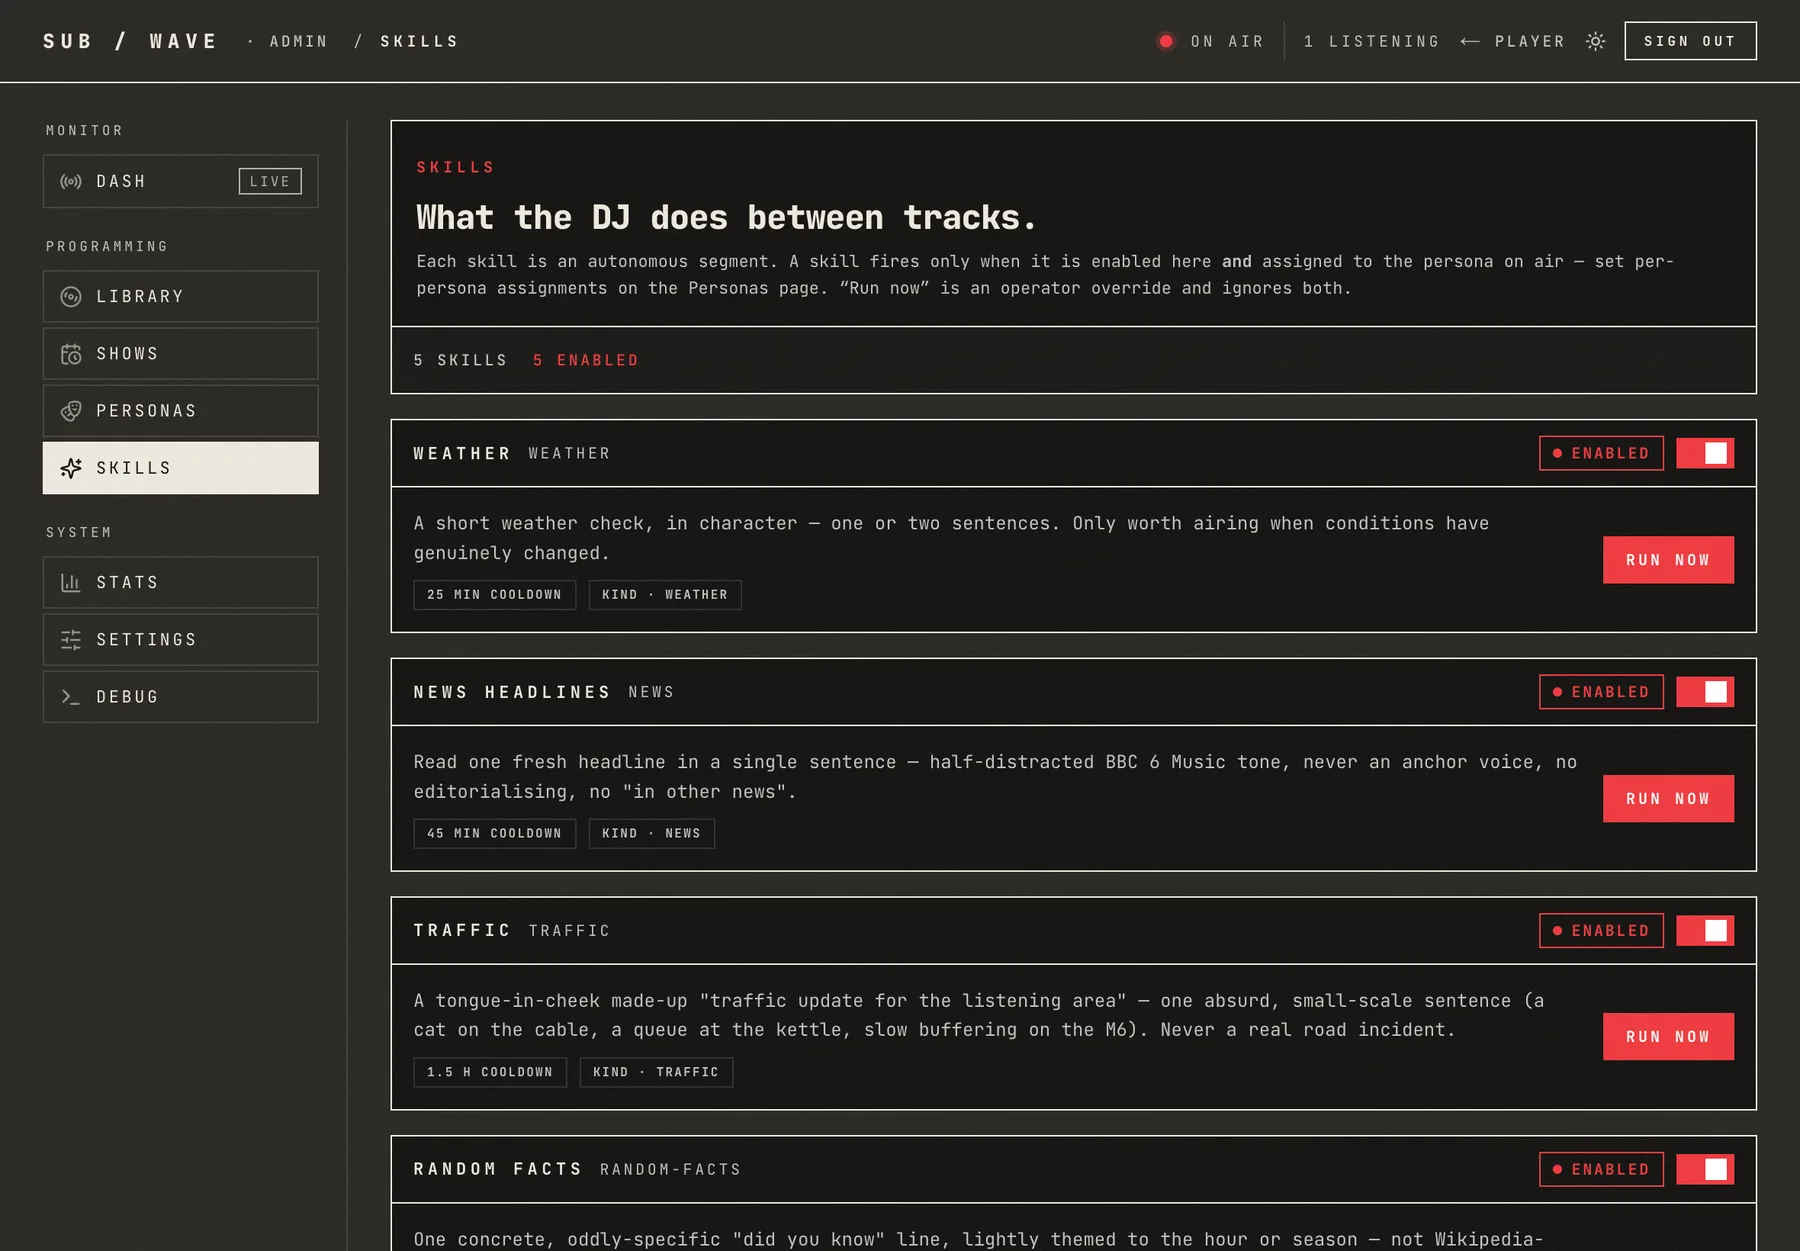This screenshot has width=1800, height=1251.
Task: Click the Stats bar chart icon
Action: (x=71, y=583)
